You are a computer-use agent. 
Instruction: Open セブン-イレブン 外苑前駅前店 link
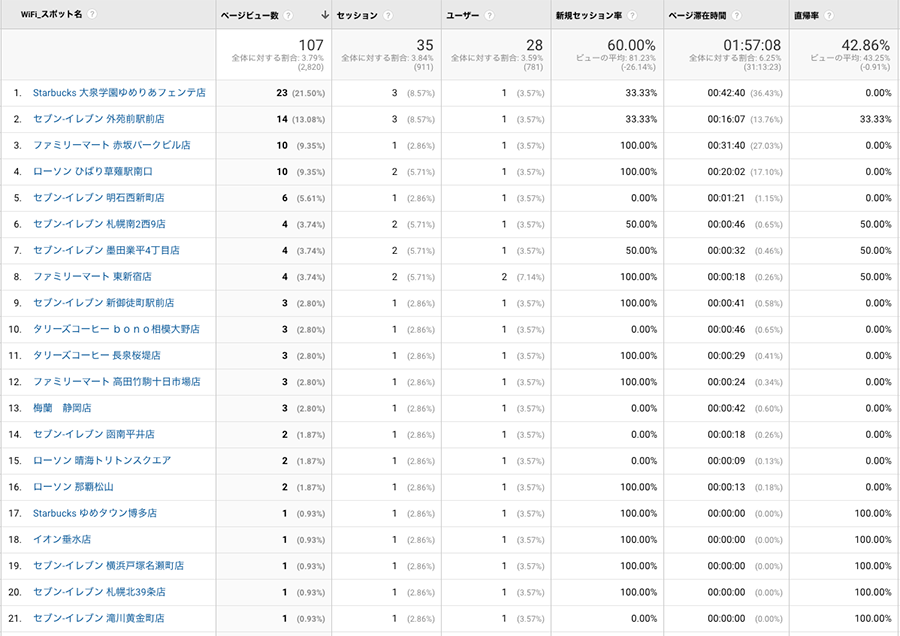tap(99, 119)
